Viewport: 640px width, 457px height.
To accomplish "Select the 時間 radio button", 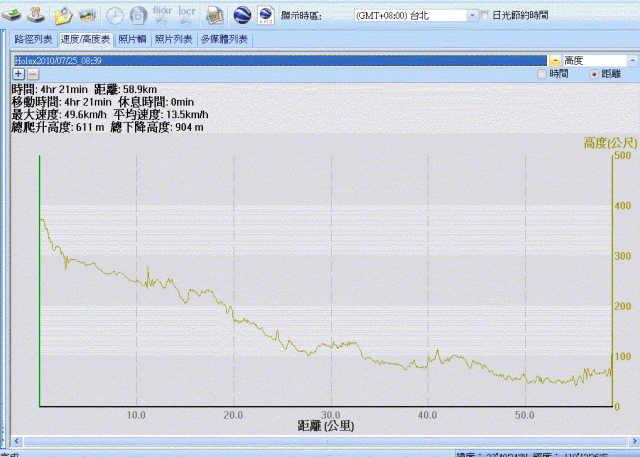I will tap(542, 74).
